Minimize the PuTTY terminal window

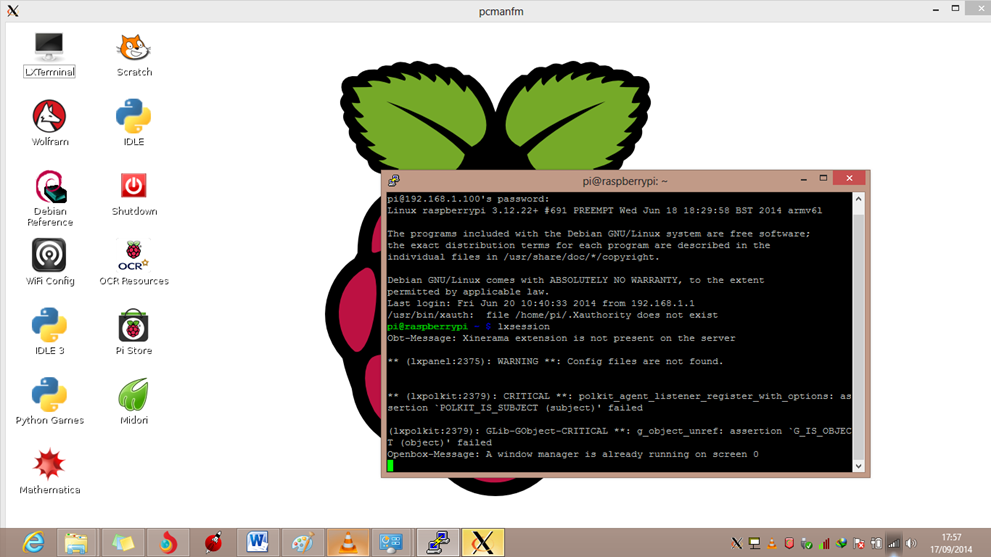coord(803,179)
